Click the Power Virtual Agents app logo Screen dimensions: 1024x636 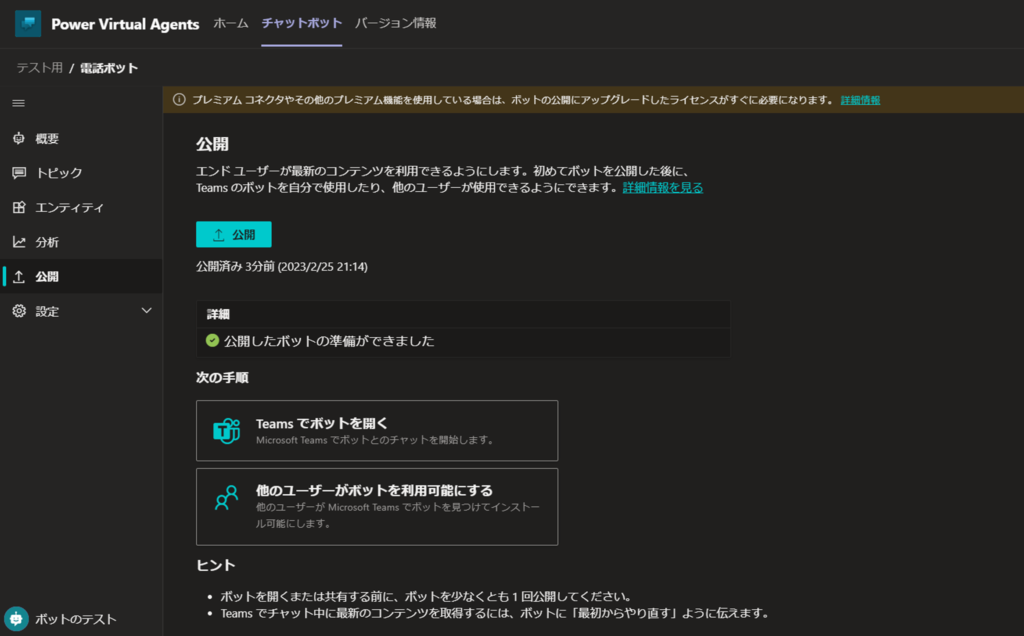pyautogui.click(x=28, y=24)
